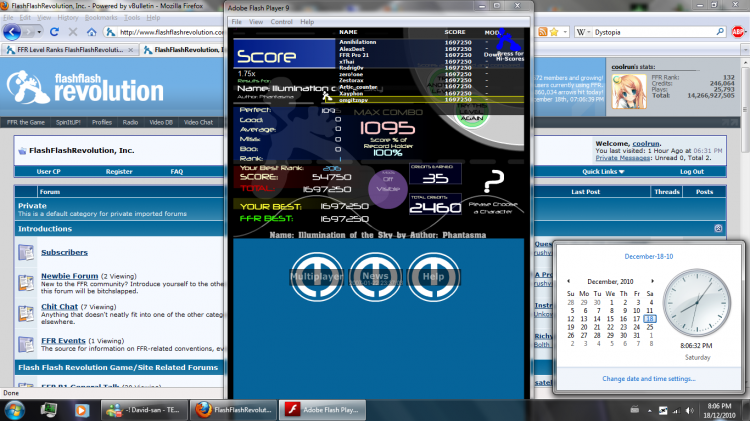
Task: Open the David-san messenger taskbar button
Action: click(x=144, y=410)
